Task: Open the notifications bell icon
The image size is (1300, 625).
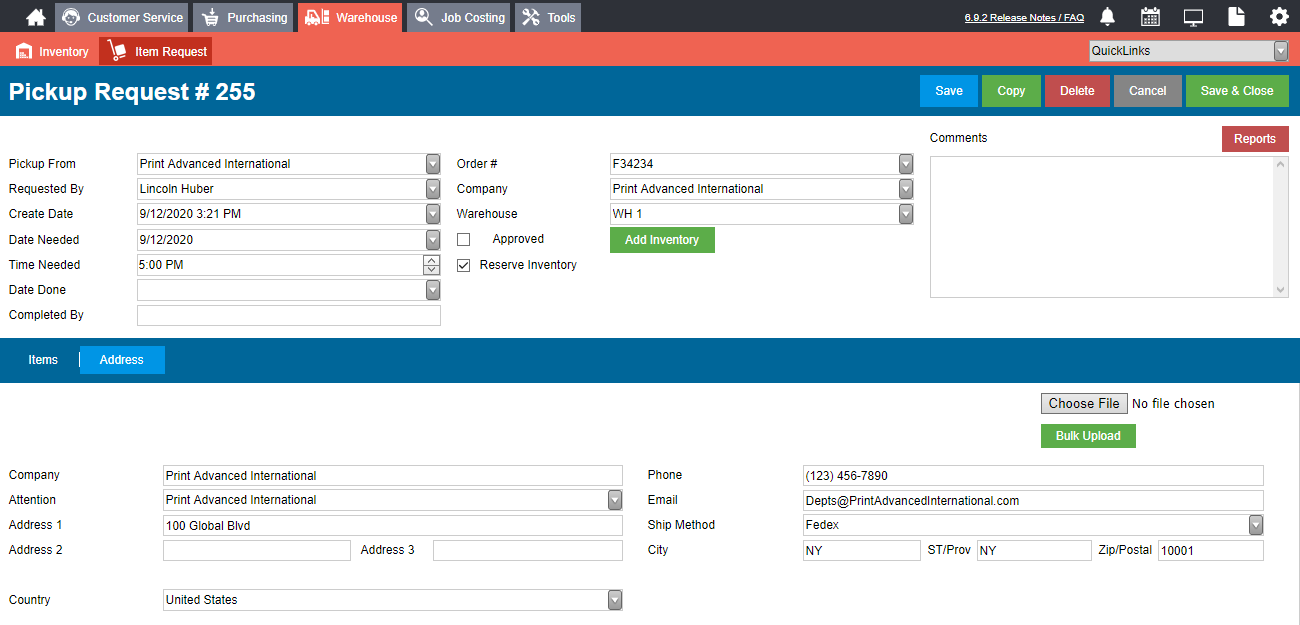Action: 1108,17
